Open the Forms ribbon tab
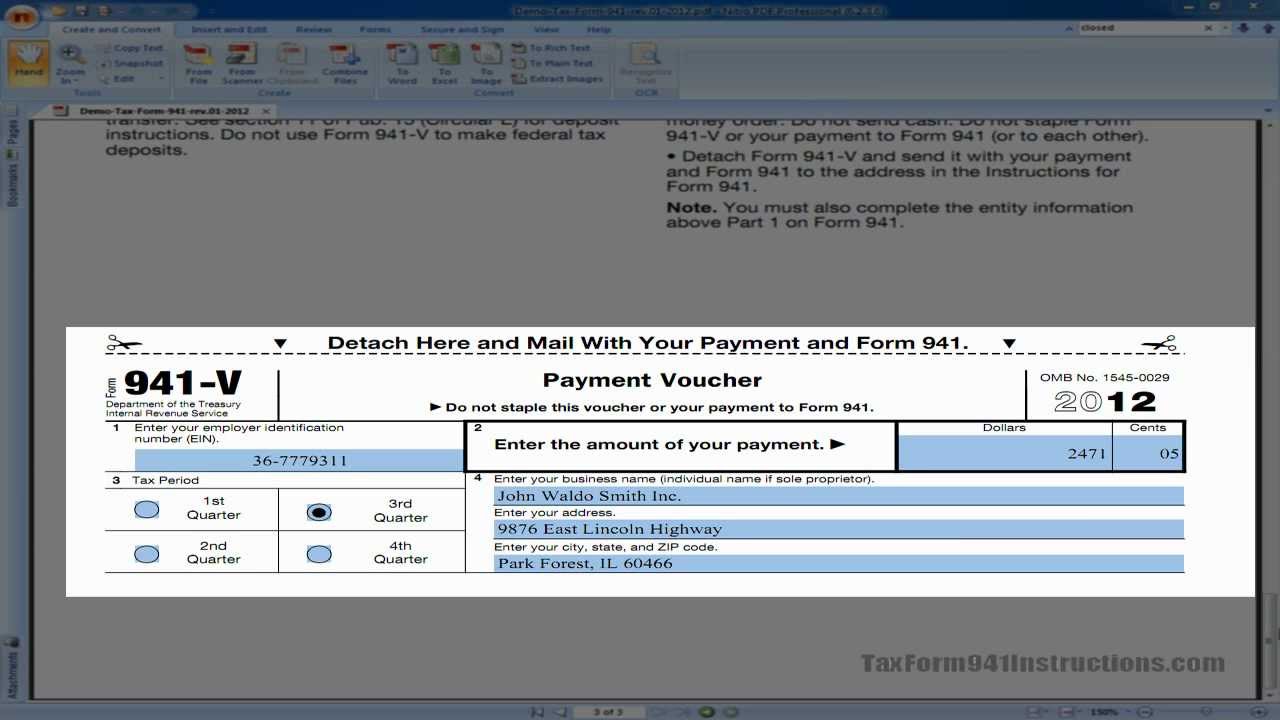Image resolution: width=1280 pixels, height=720 pixels. coord(375,30)
